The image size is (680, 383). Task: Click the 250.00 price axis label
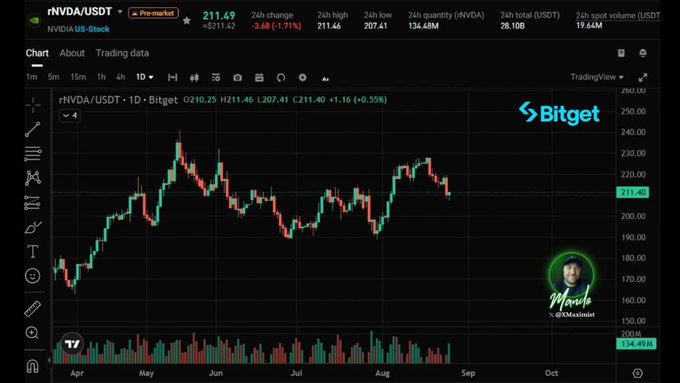coord(633,111)
